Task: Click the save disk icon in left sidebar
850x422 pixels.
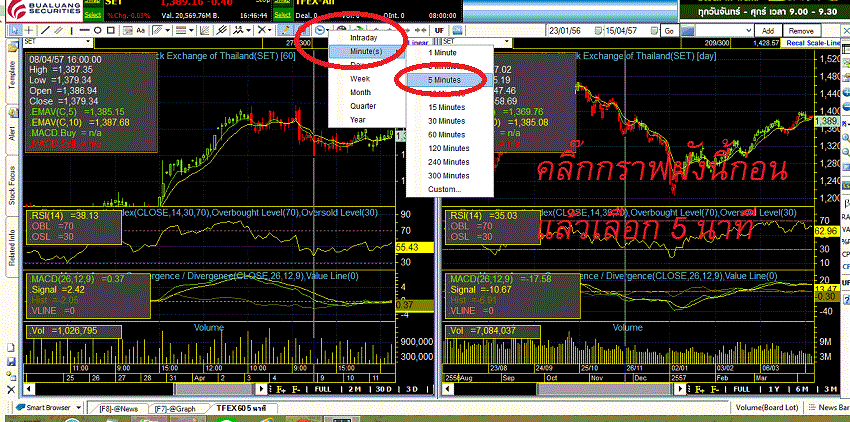Action: [x=11, y=362]
